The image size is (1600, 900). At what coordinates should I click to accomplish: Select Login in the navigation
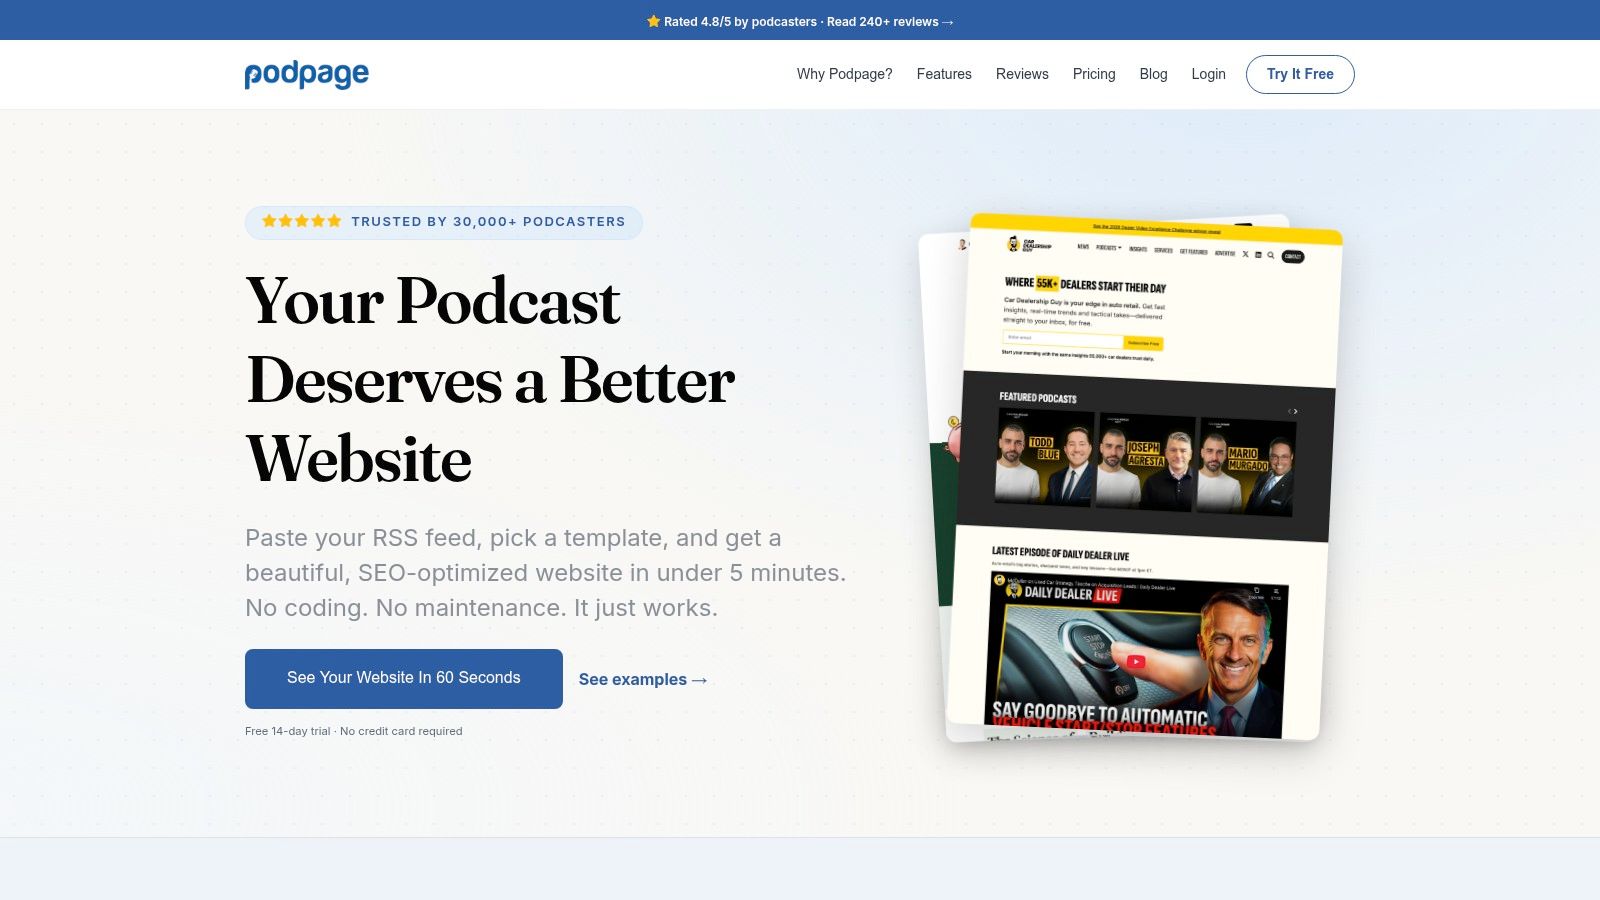[x=1208, y=74]
